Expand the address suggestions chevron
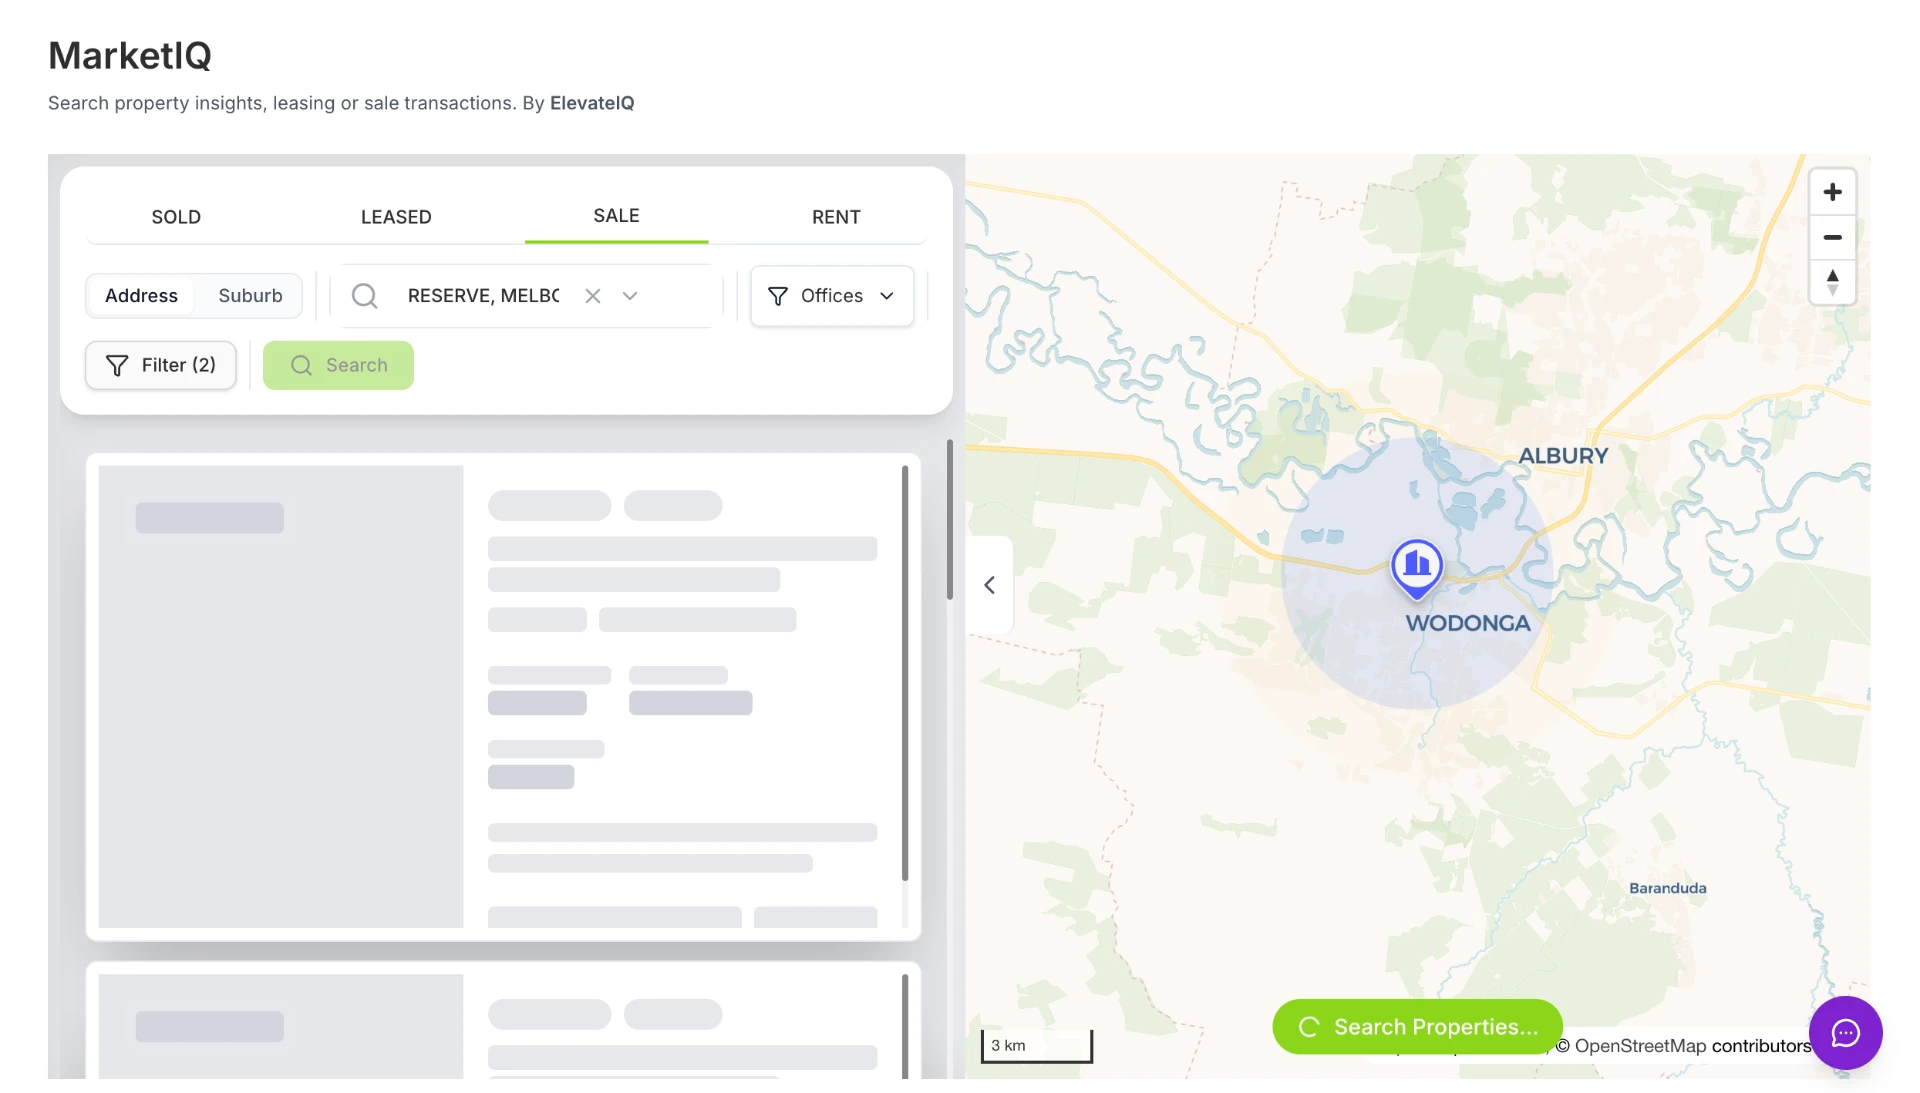Viewport: 1920px width, 1093px height. point(630,296)
